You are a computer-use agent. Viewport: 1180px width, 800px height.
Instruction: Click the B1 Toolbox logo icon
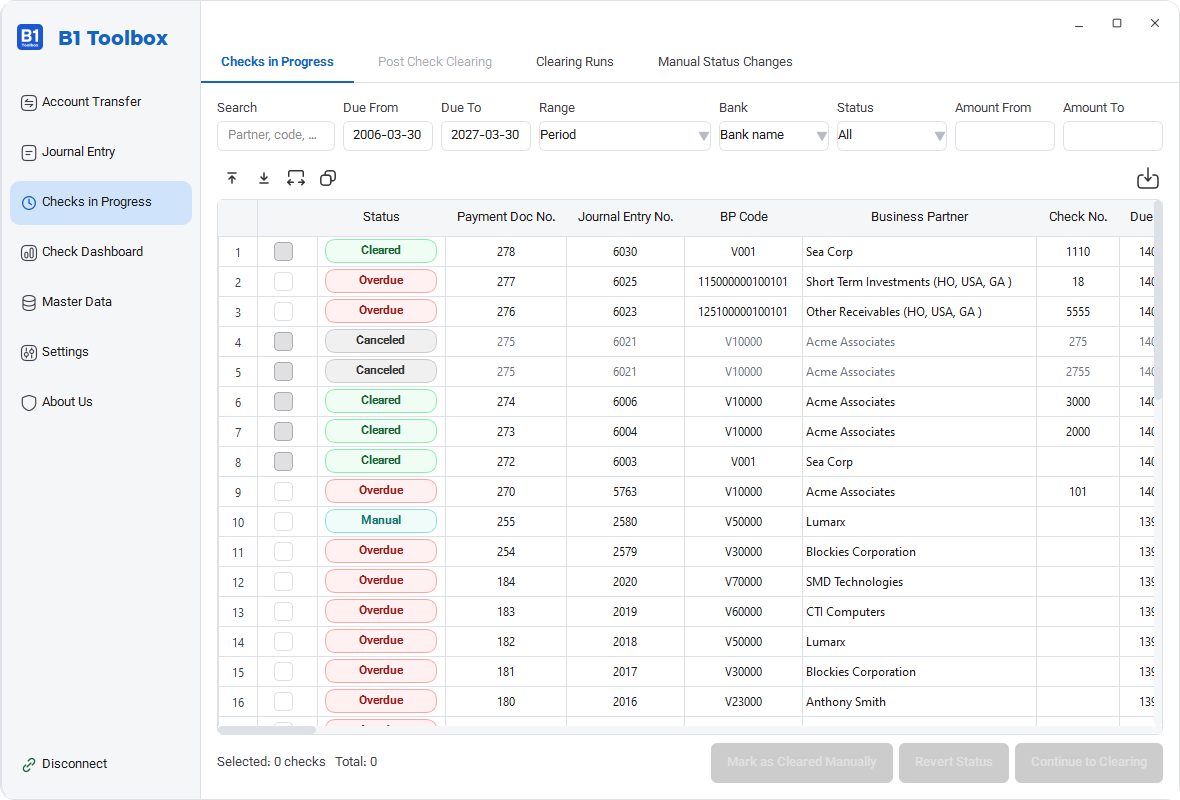click(30, 37)
